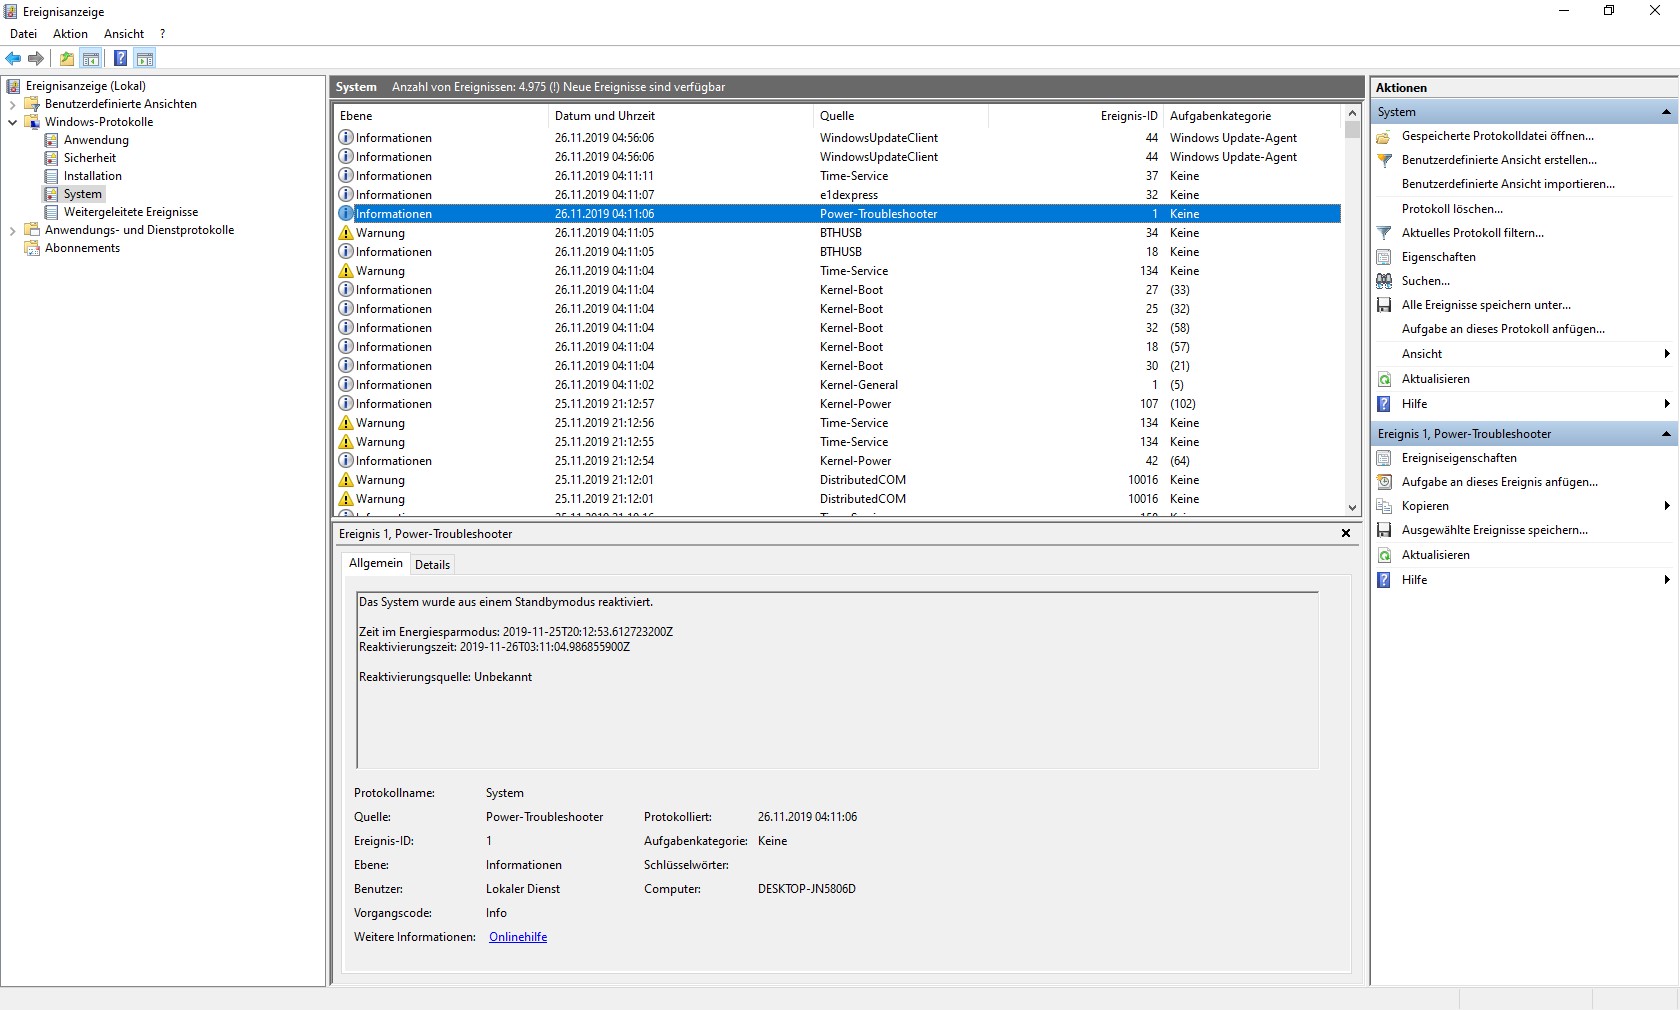Screen dimensions: 1680x1010
Task: Click Benutzerdefinierte Ansicht importieren
Action: pyautogui.click(x=1508, y=184)
